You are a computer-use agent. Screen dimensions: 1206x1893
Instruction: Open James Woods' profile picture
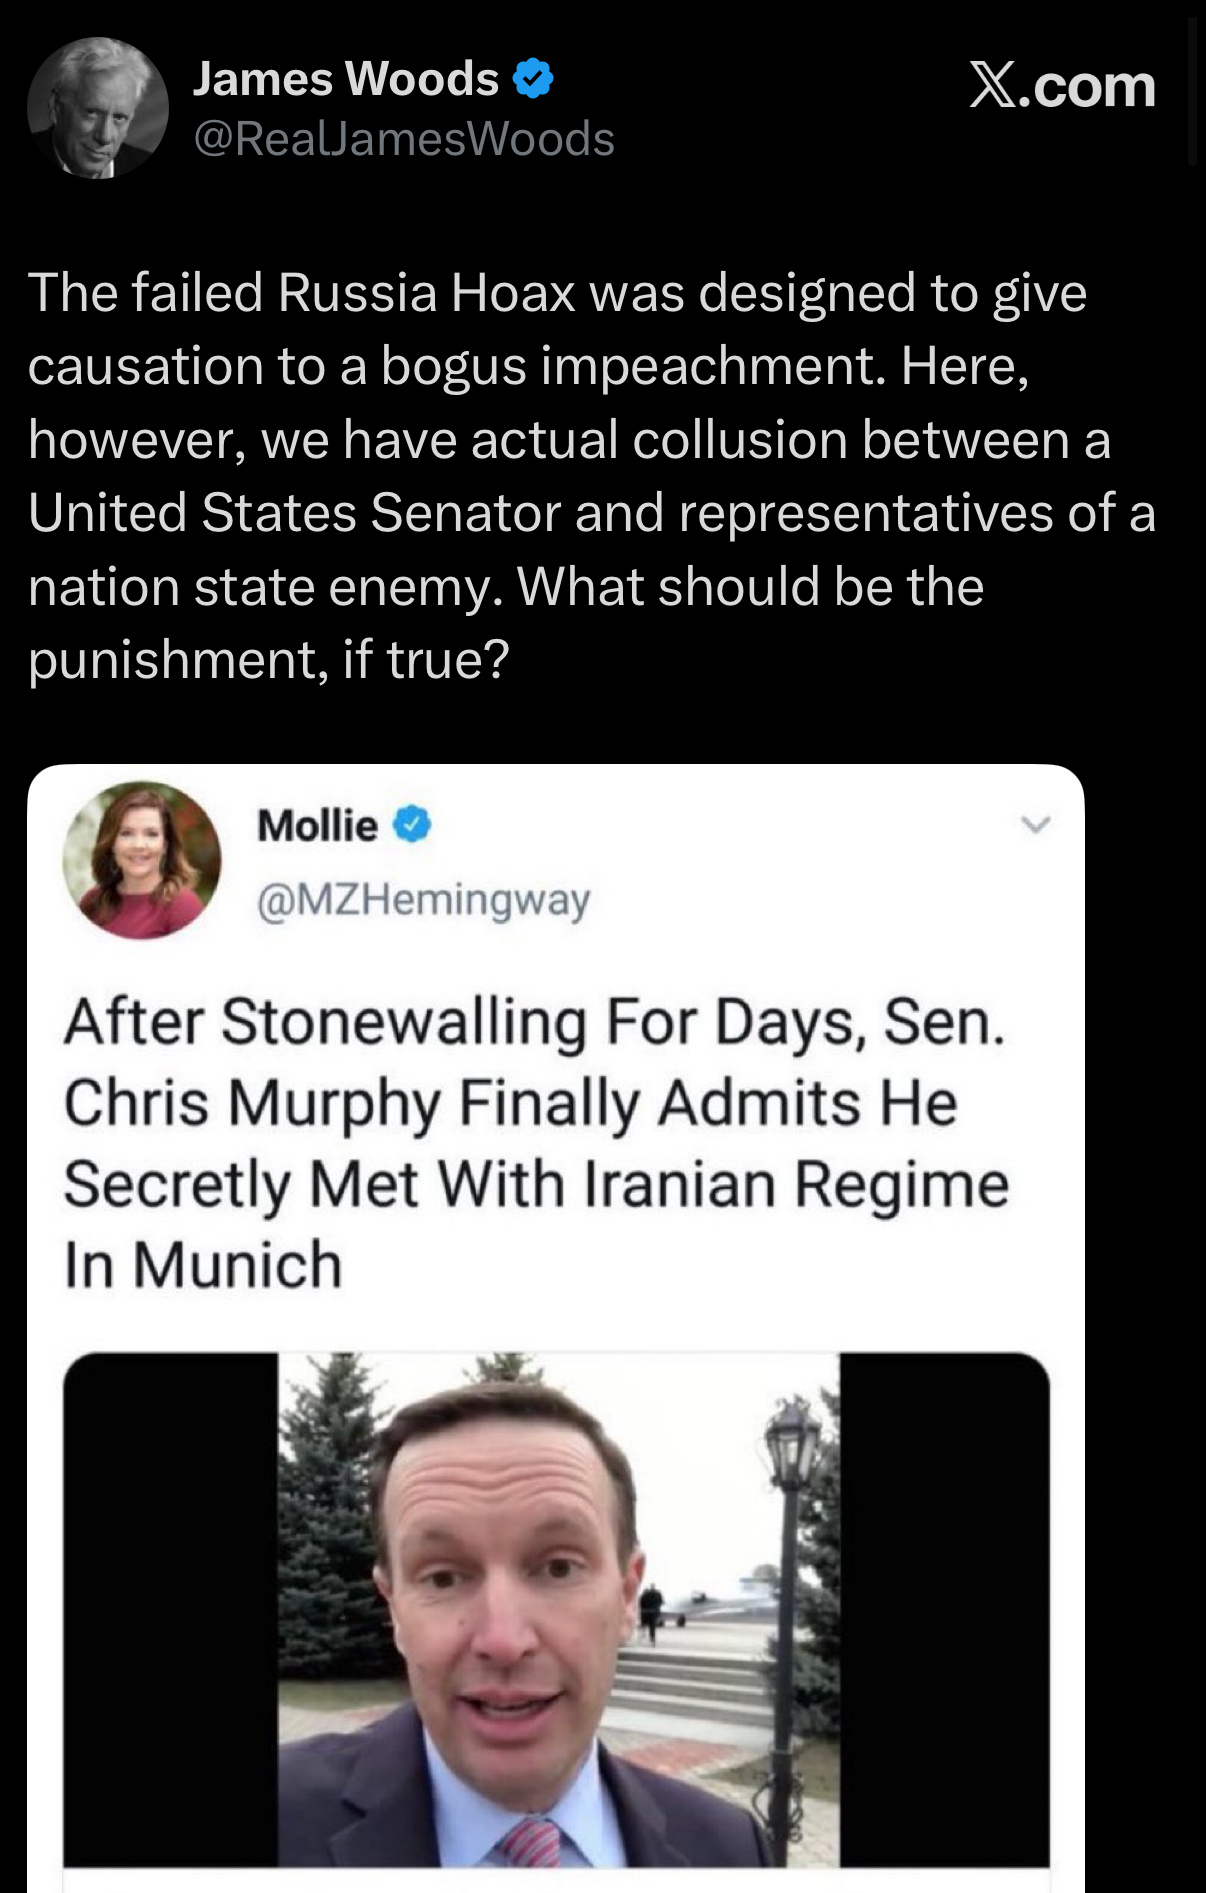98,108
